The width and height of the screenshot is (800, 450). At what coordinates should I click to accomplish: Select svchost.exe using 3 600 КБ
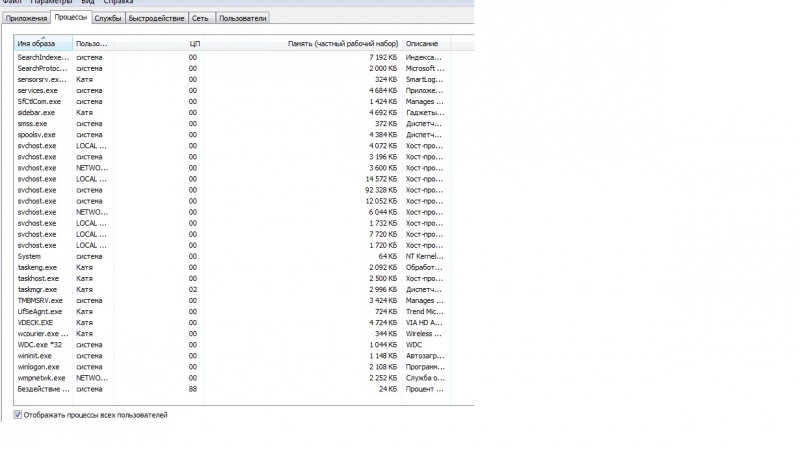[x=232, y=168]
